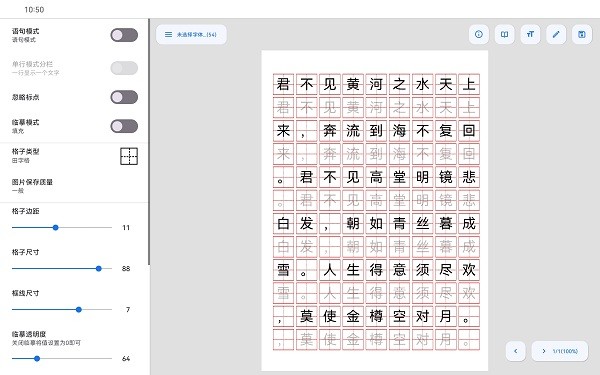The image size is (600, 375).
Task: Click the black 黄 character cell
Action: coord(353,84)
